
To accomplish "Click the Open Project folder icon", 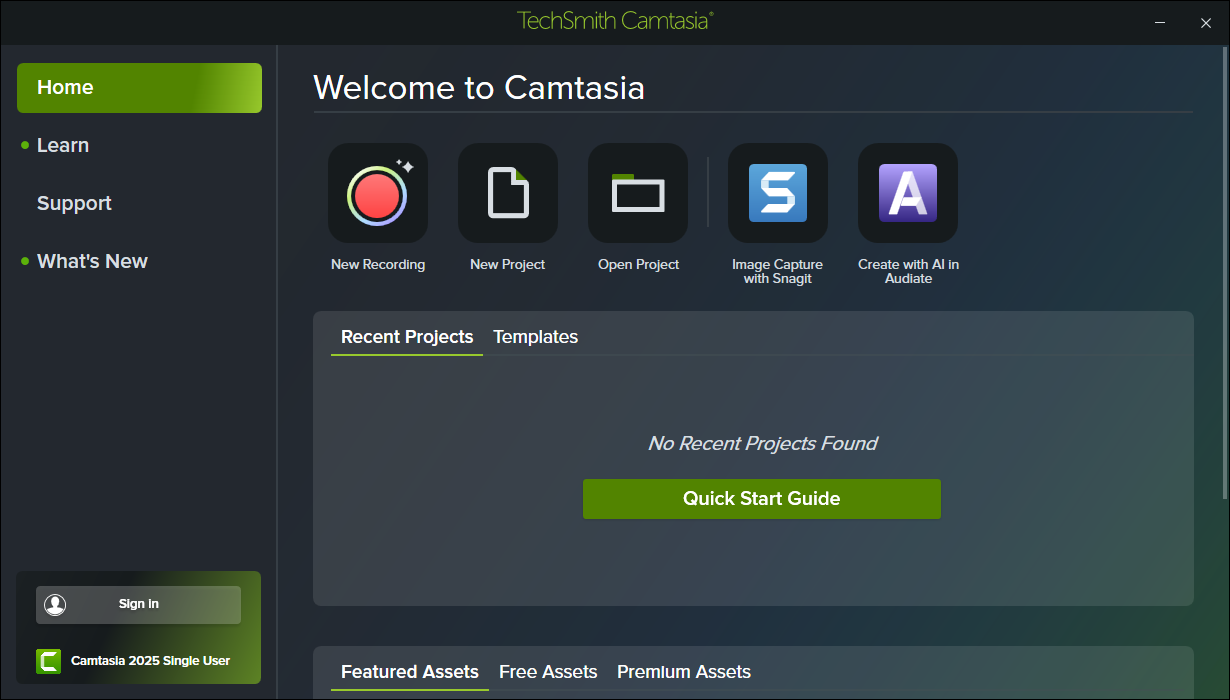I will coord(638,193).
